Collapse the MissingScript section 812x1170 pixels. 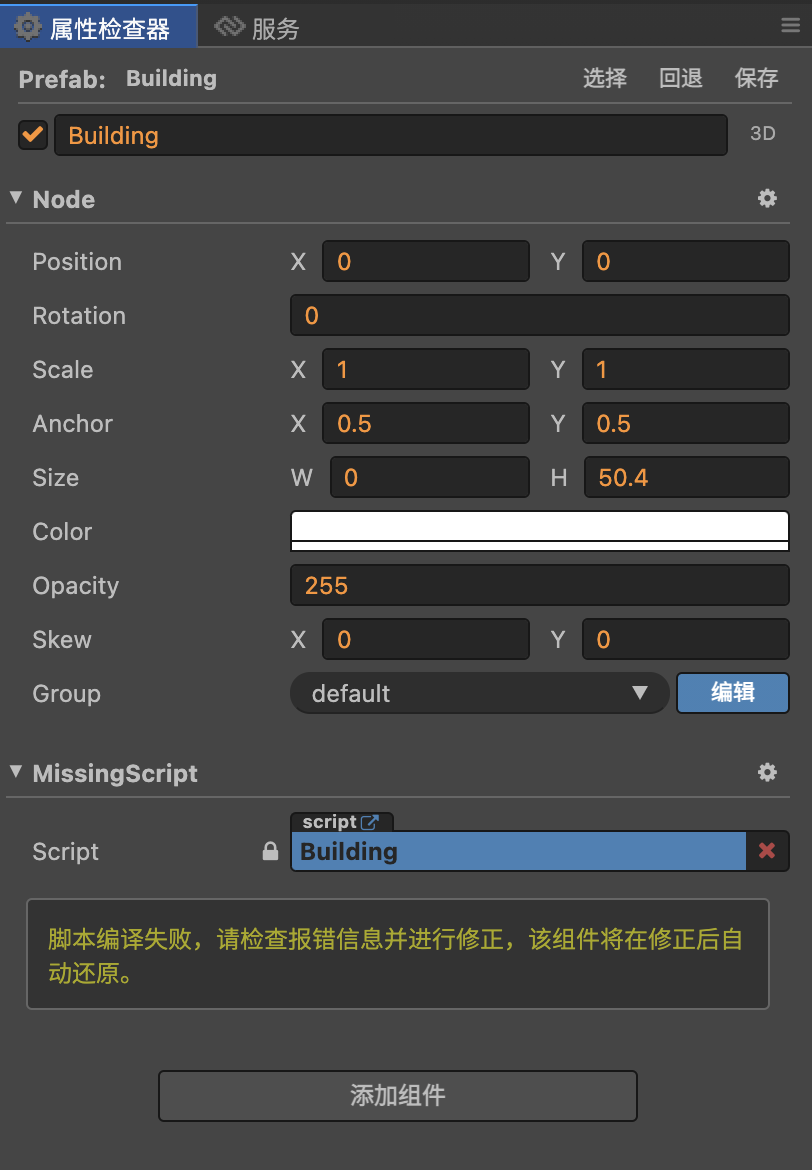coord(16,772)
